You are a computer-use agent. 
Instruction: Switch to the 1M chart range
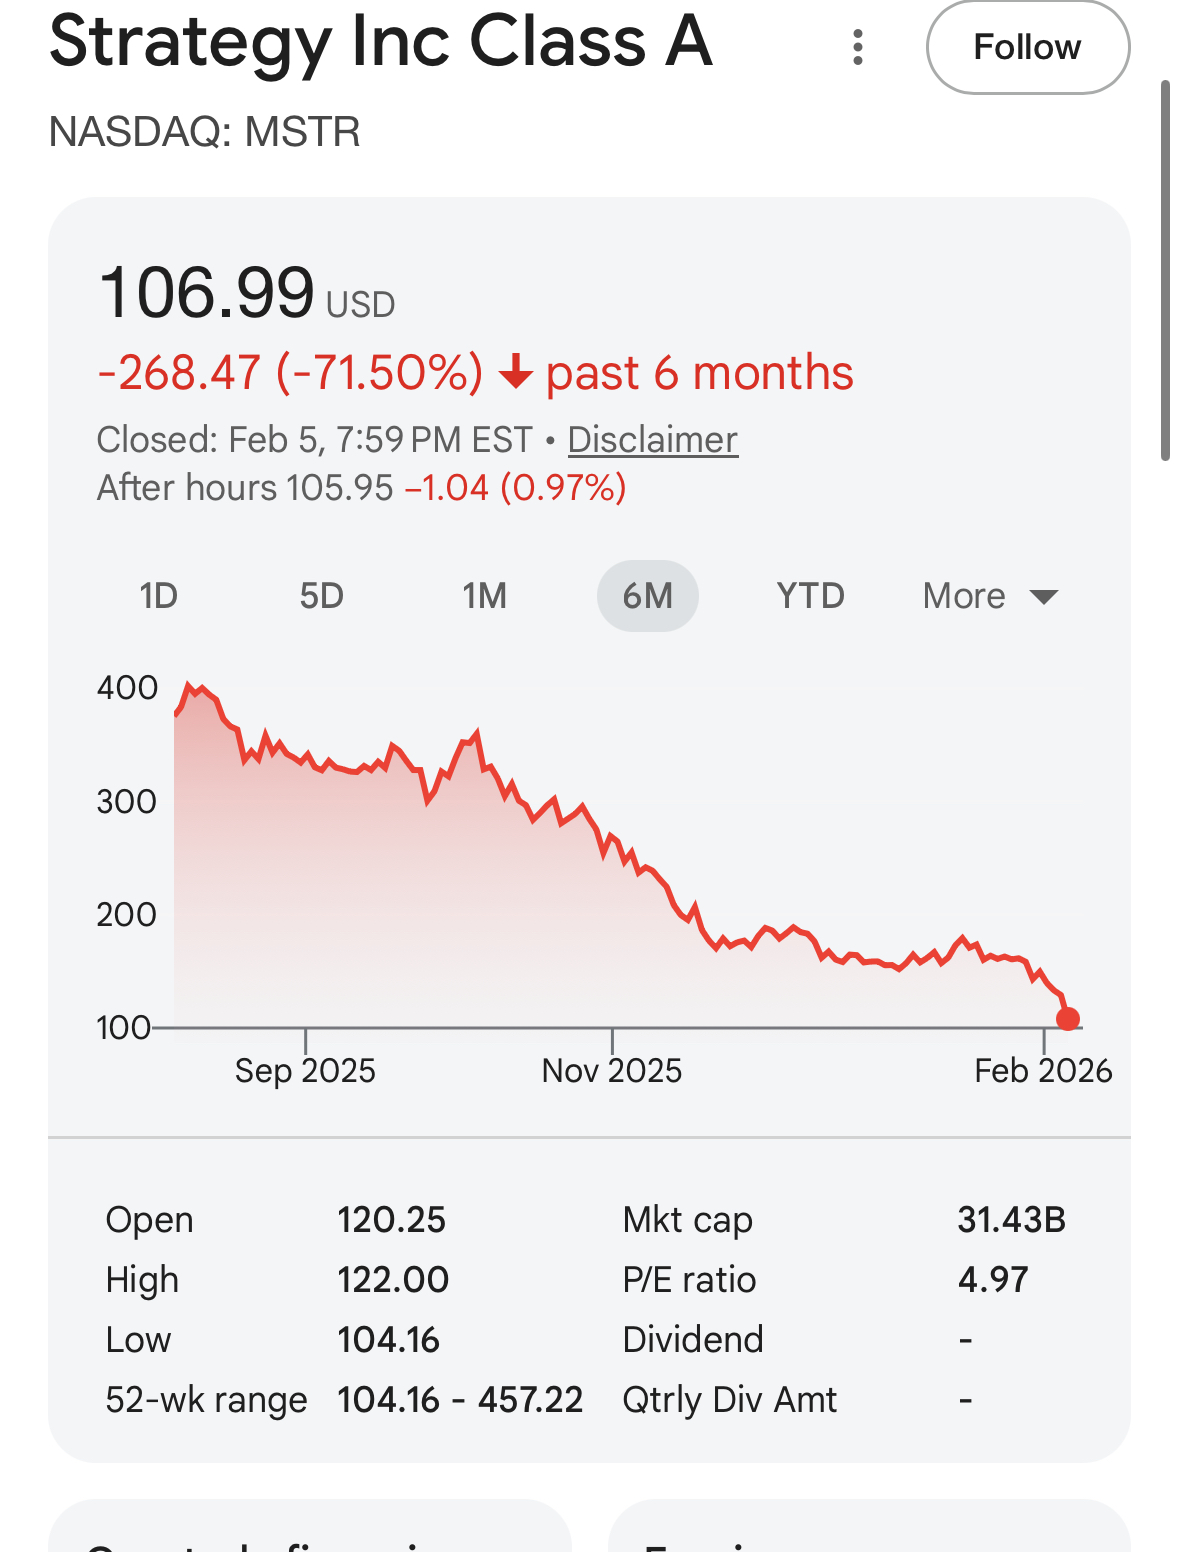(484, 596)
